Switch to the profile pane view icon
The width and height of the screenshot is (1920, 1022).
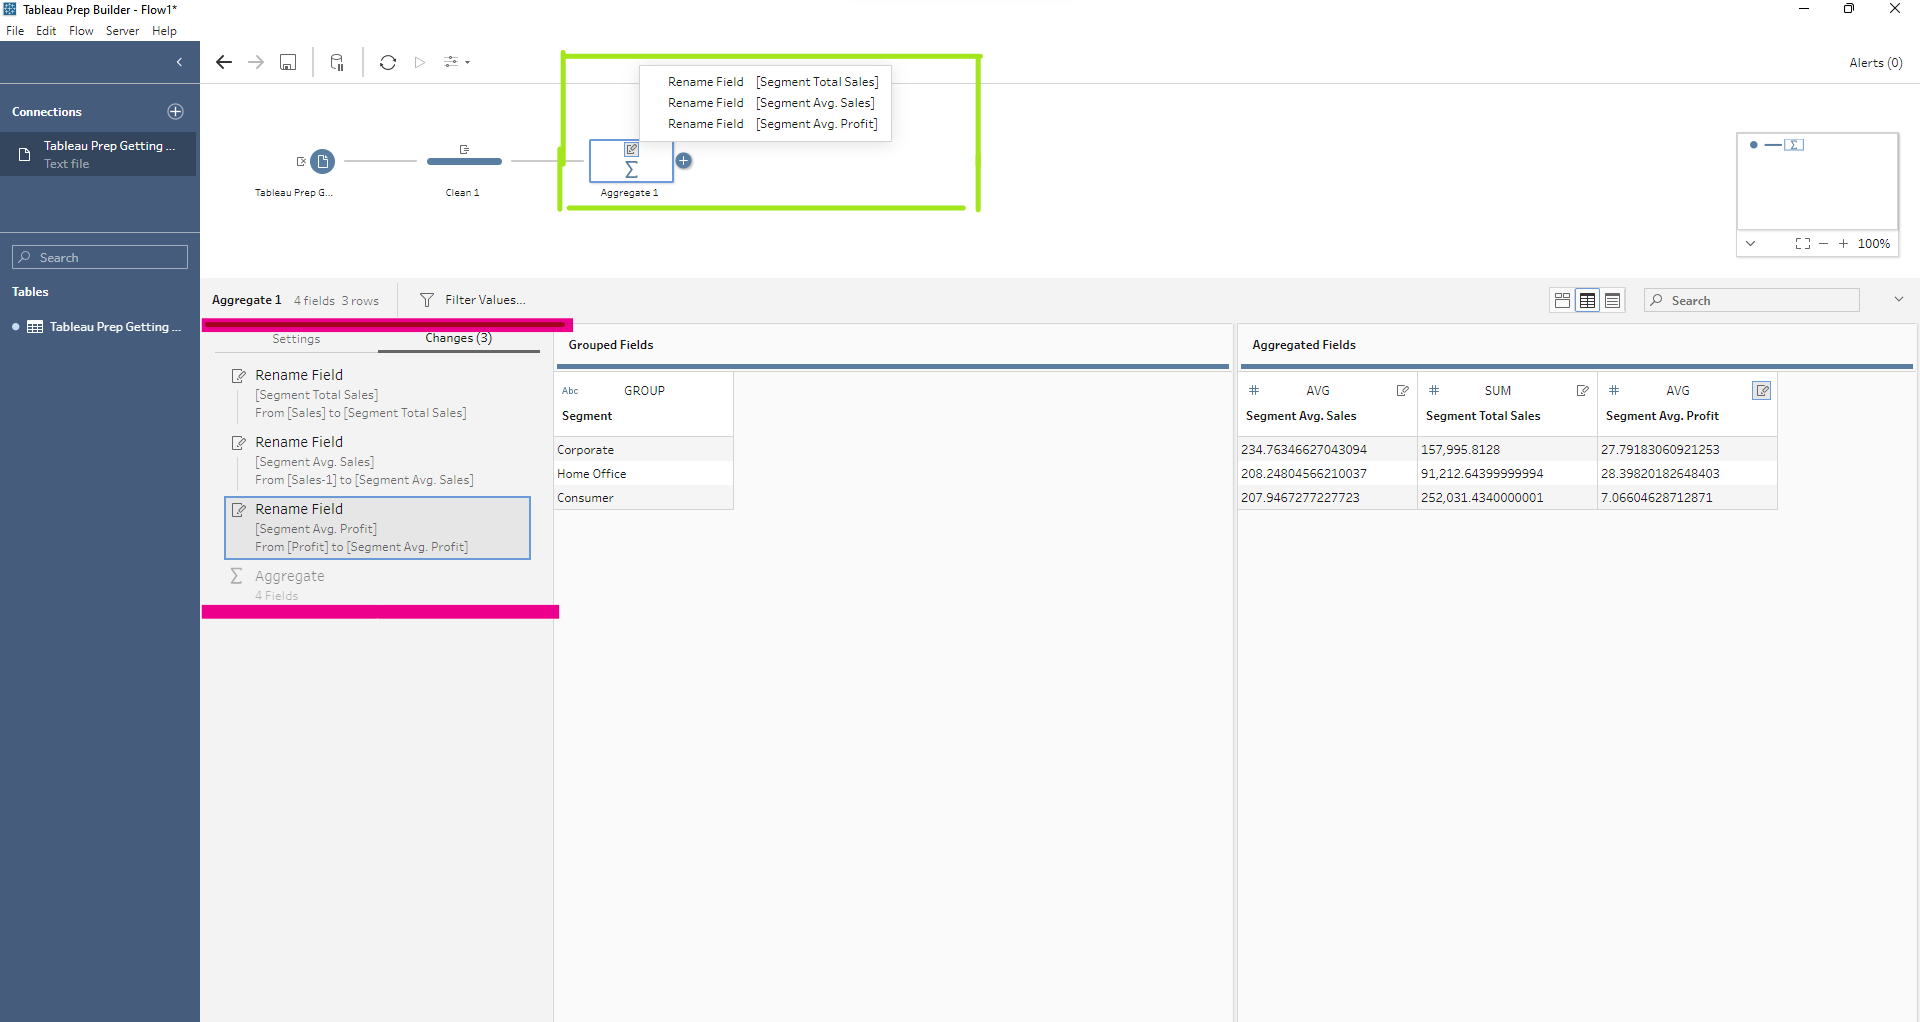coord(1562,300)
